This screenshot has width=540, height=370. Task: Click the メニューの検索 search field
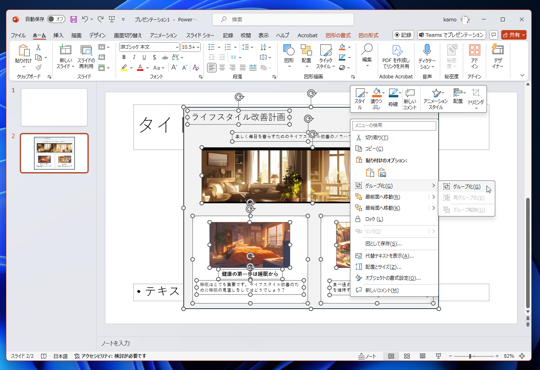(394, 125)
